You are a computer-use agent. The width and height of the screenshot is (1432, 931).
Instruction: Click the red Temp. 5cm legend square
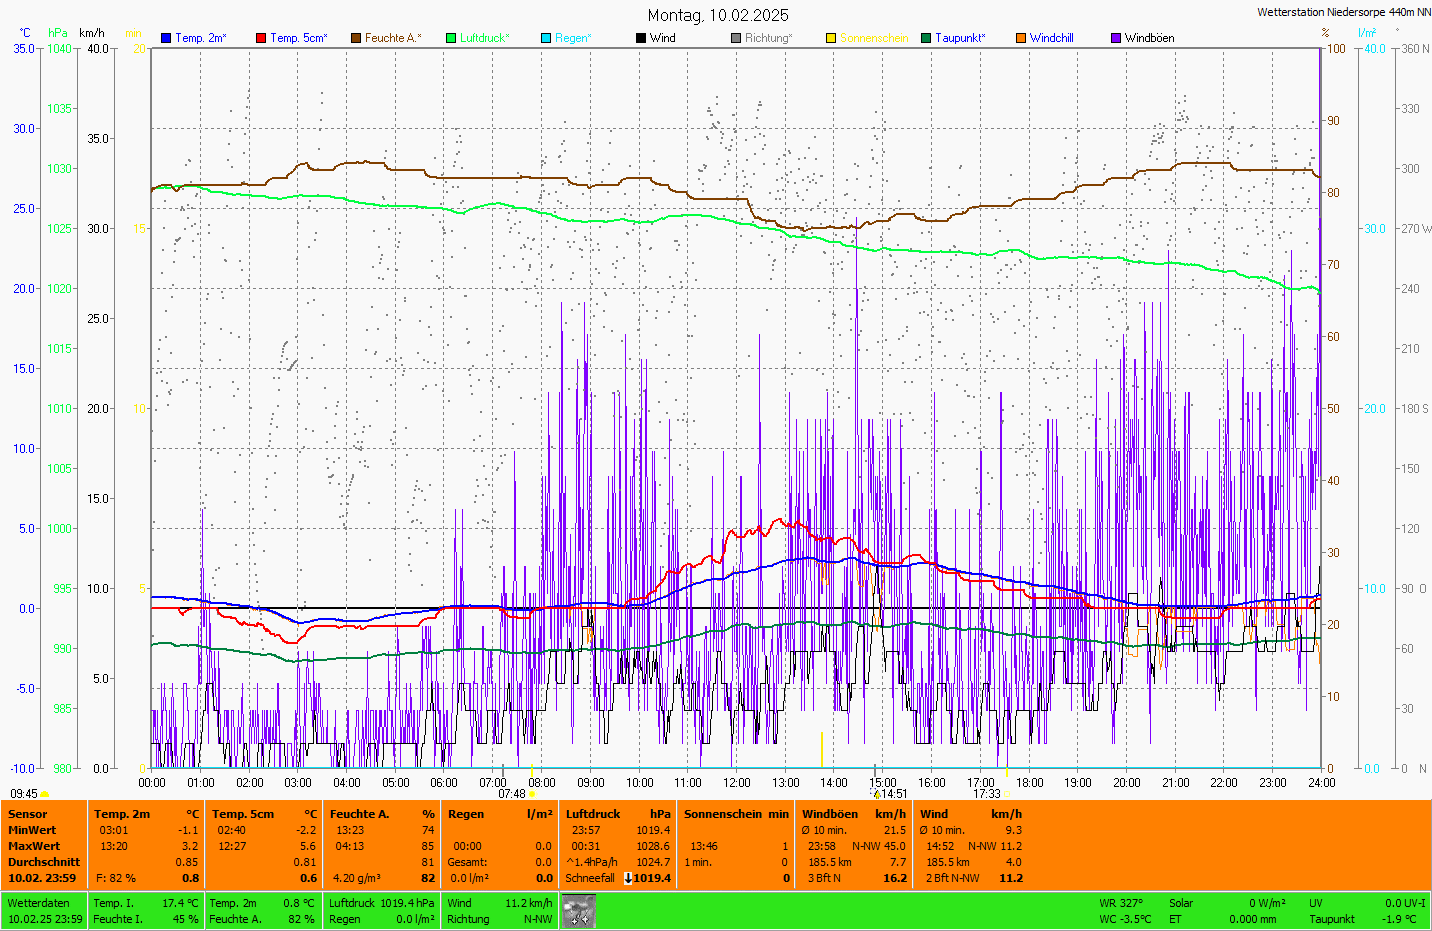tap(261, 38)
